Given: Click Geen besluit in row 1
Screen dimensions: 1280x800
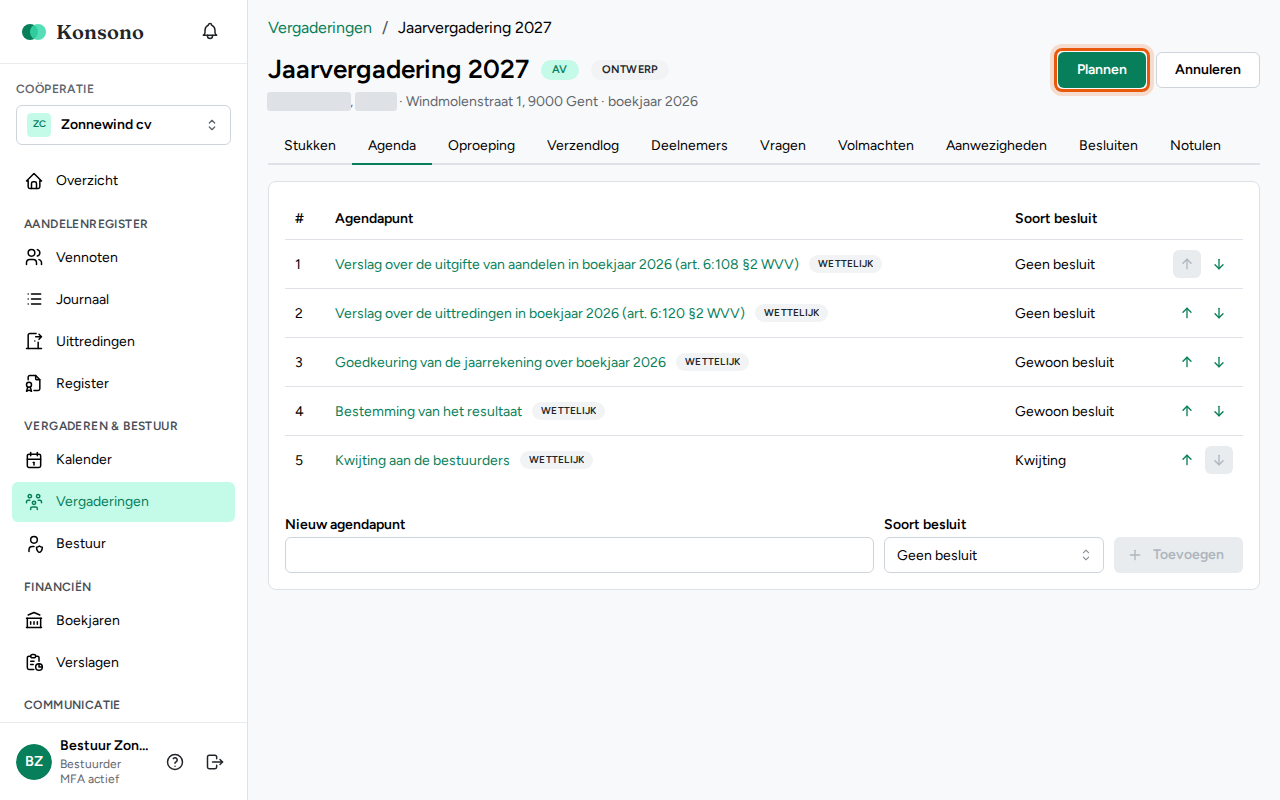Looking at the screenshot, I should click(x=1055, y=265).
